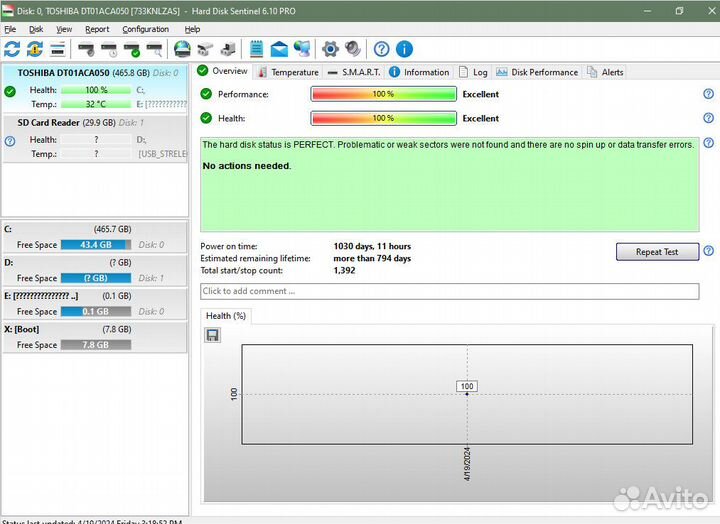This screenshot has width=720, height=524.
Task: Click D: free space (? GB) bar
Action: (96, 278)
